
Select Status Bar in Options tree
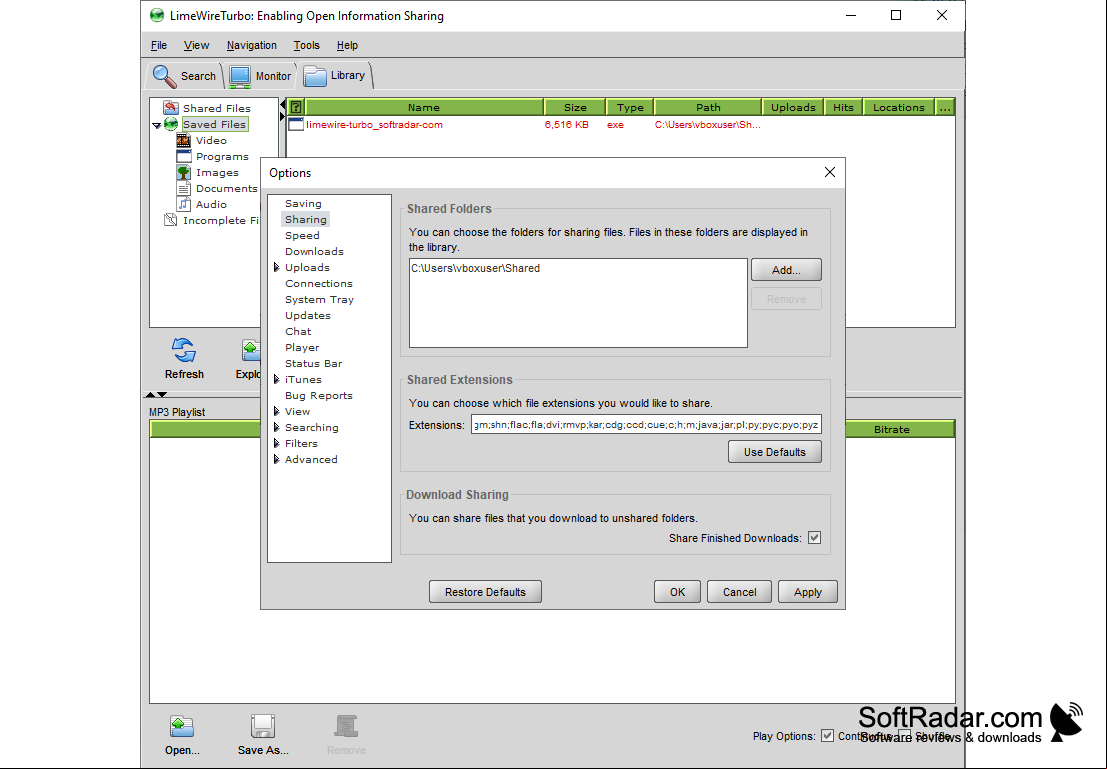313,364
